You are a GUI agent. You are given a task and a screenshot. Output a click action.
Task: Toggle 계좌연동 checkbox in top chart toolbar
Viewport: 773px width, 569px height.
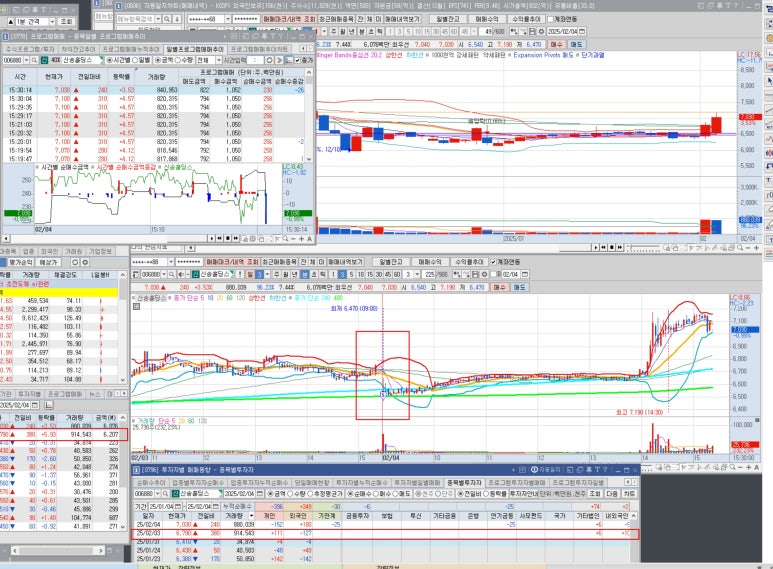click(551, 19)
